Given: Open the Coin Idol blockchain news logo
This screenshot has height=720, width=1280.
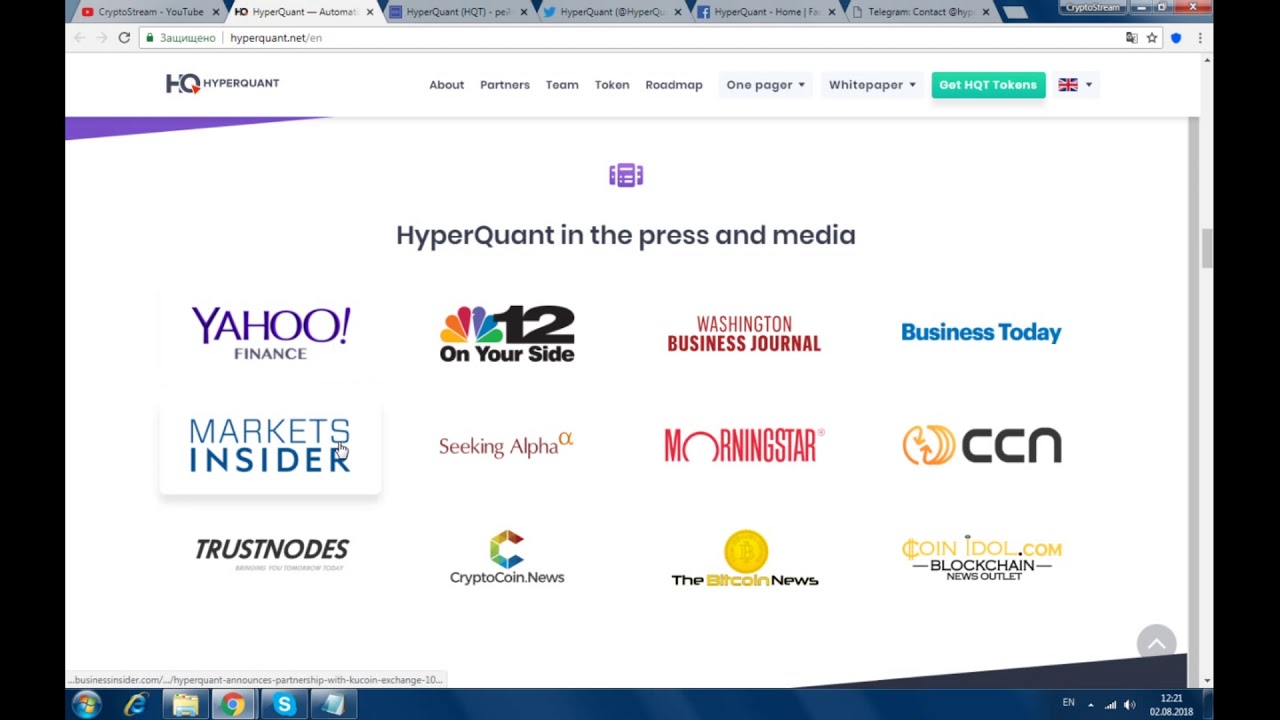Looking at the screenshot, I should (981, 558).
